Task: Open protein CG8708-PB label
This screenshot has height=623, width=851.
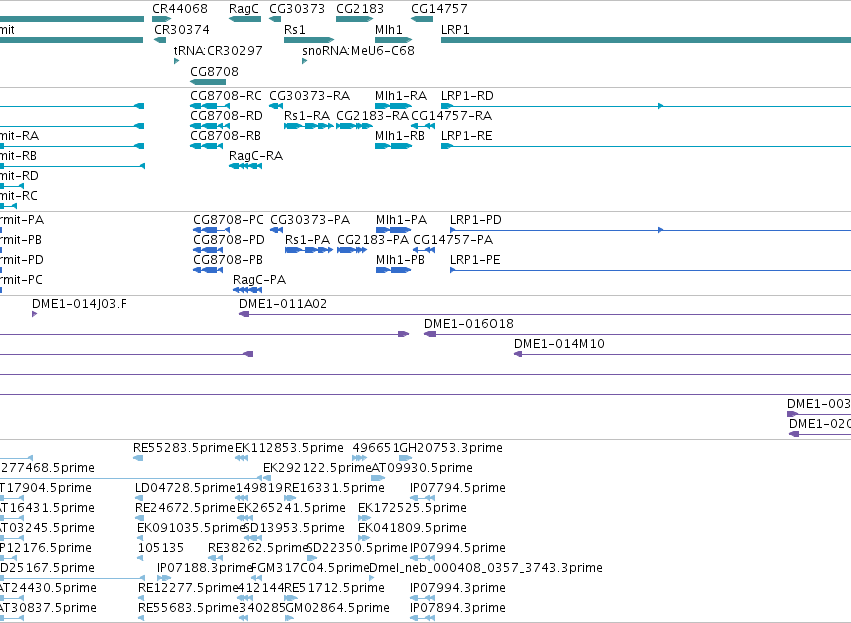Action: (x=228, y=260)
